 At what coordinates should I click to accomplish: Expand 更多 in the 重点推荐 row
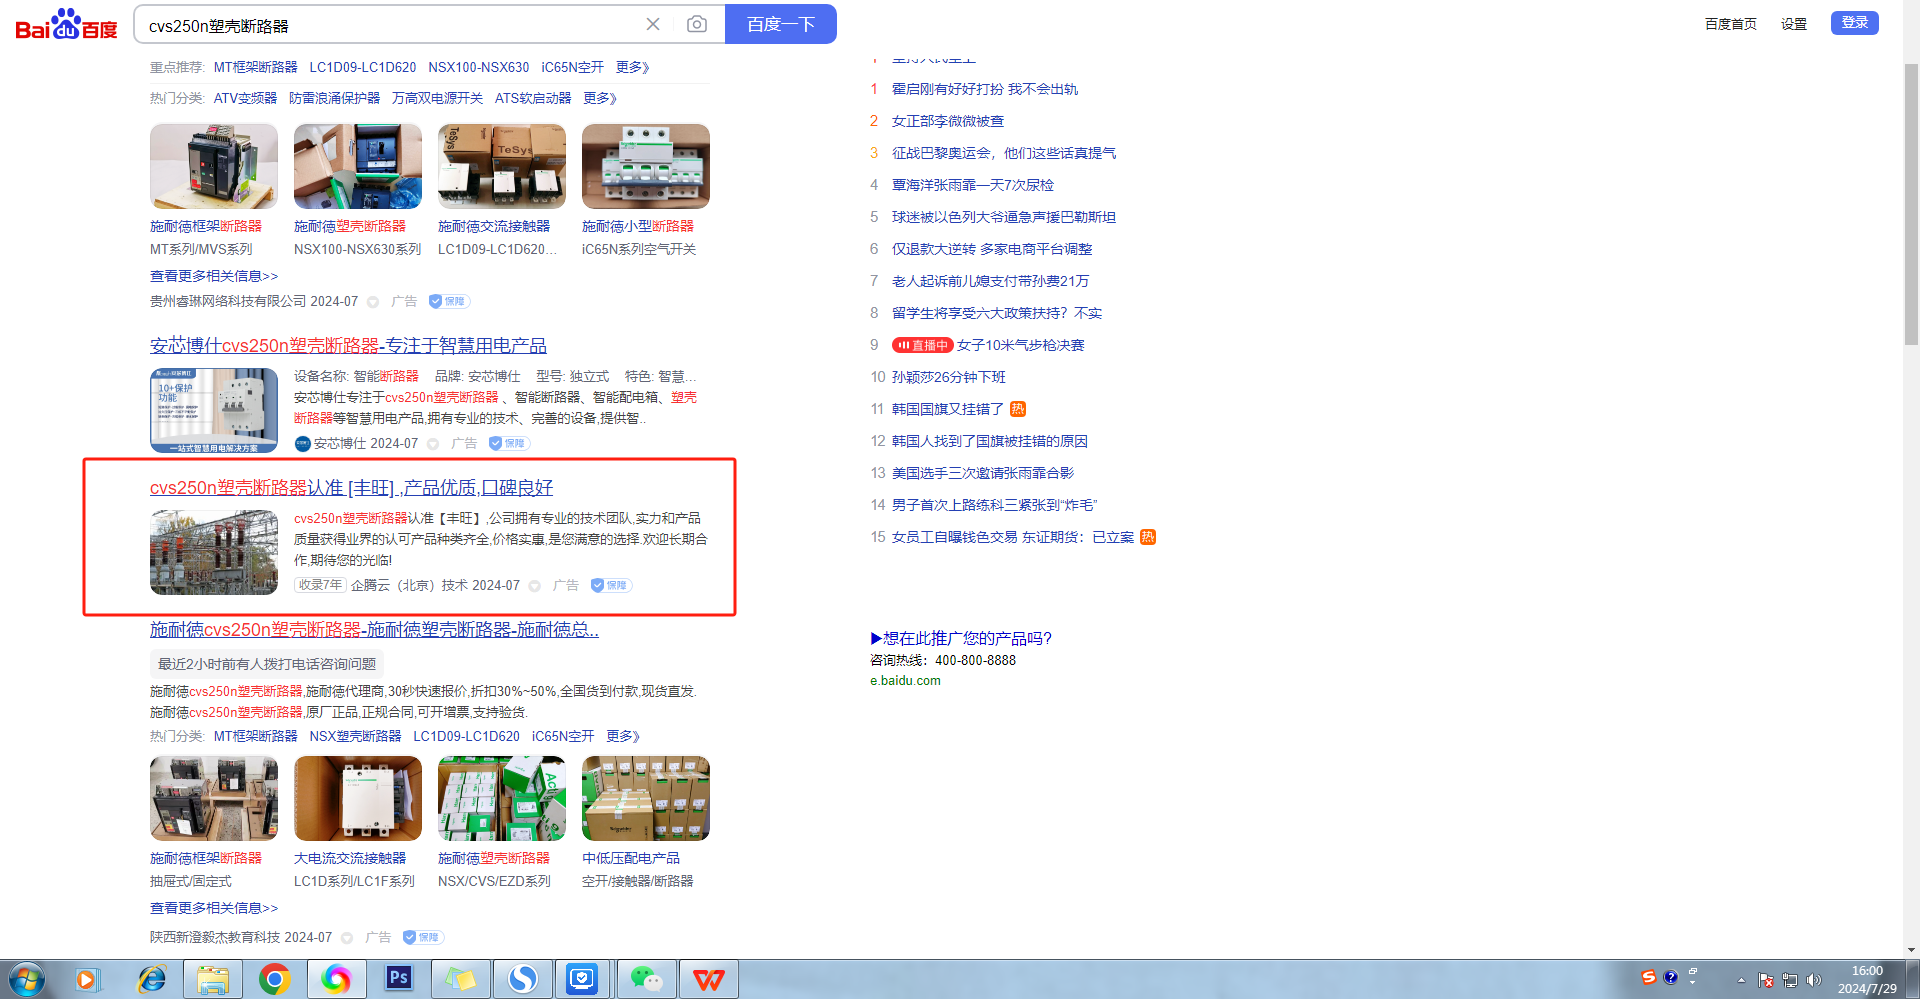pos(633,67)
